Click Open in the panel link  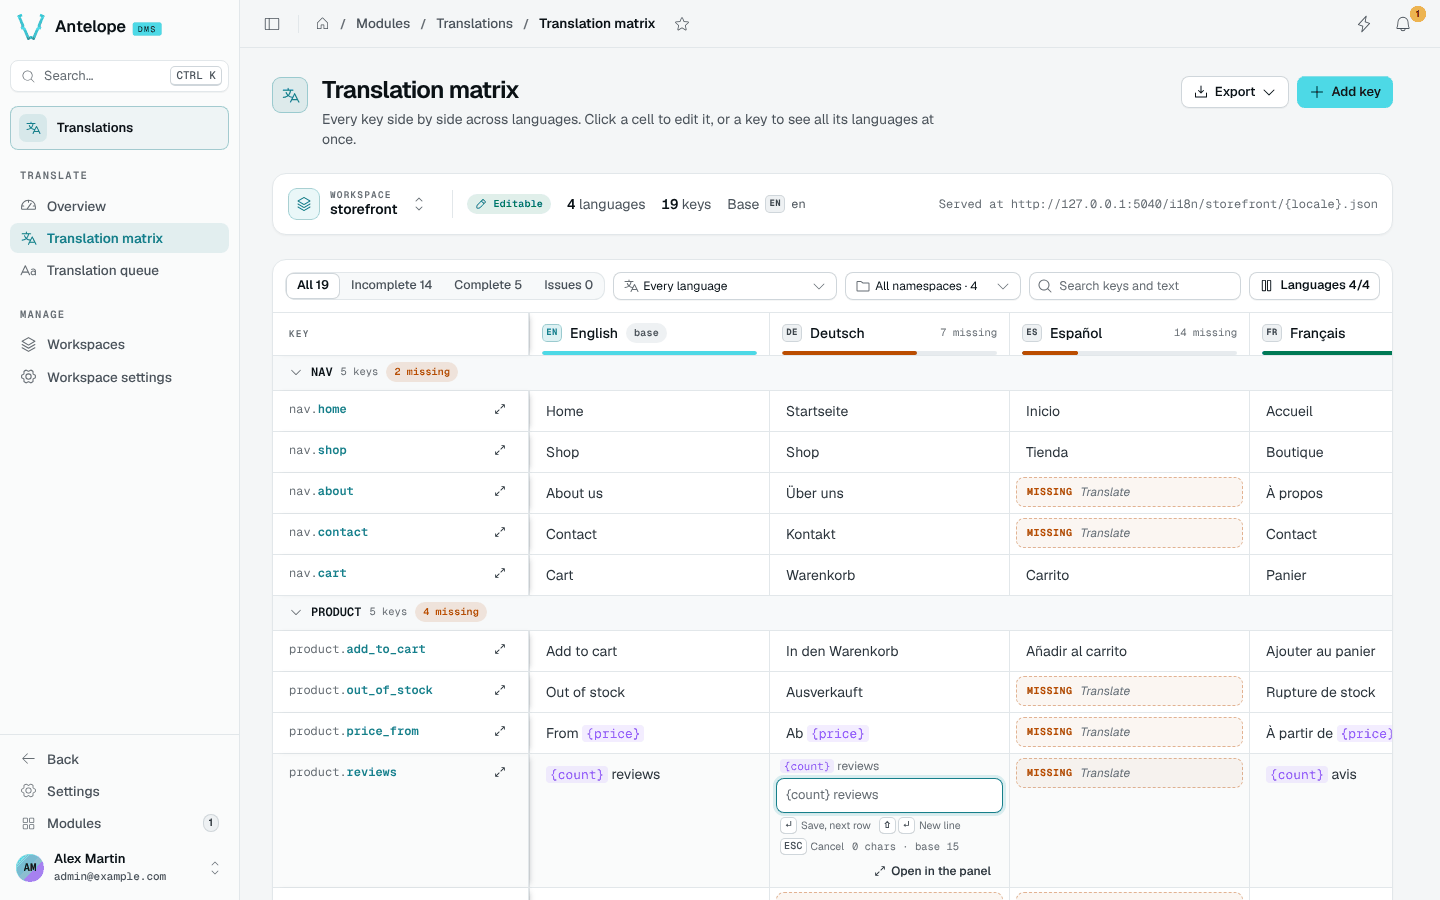933,871
